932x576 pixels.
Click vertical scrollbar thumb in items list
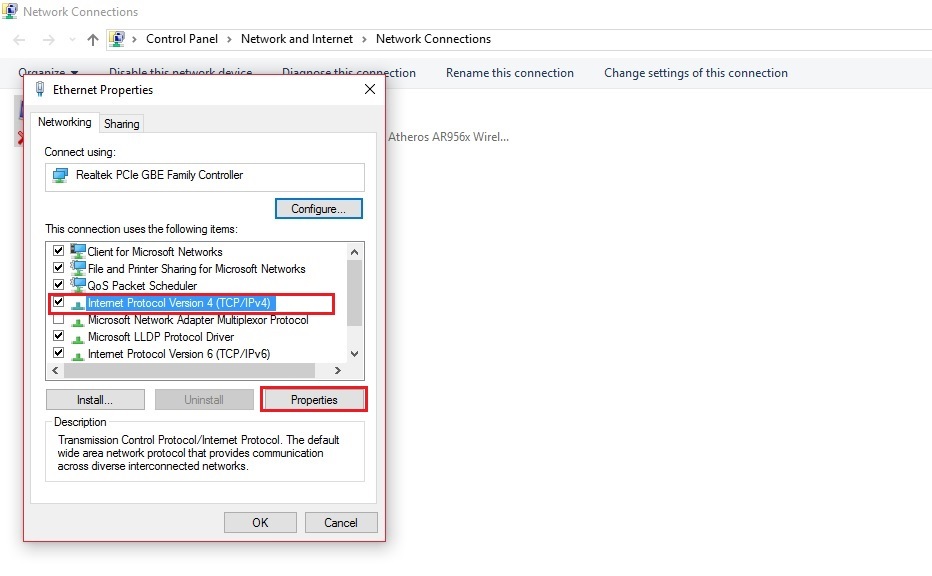[355, 293]
